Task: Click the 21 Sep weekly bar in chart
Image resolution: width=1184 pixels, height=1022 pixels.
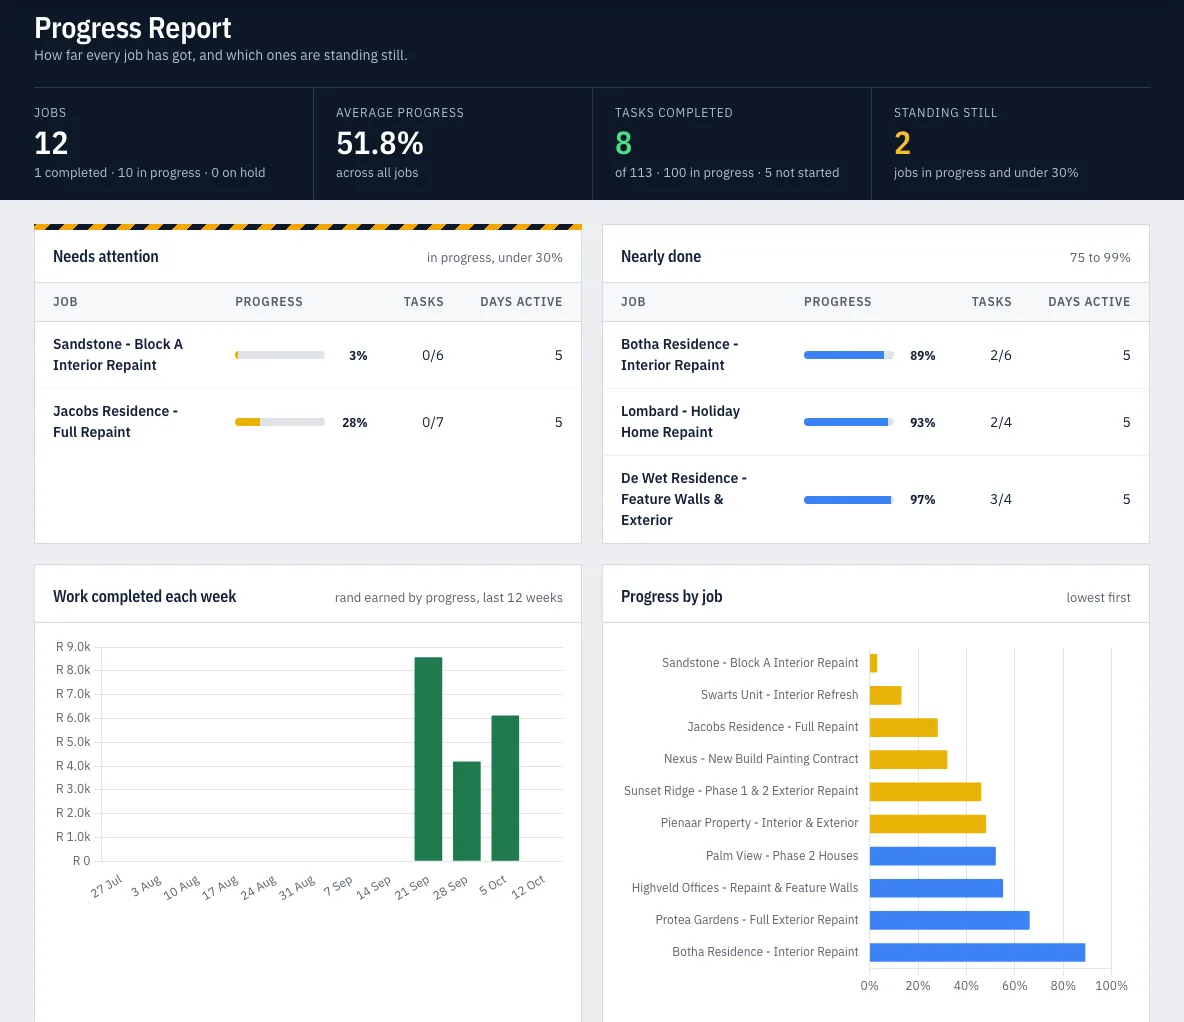Action: (x=428, y=758)
